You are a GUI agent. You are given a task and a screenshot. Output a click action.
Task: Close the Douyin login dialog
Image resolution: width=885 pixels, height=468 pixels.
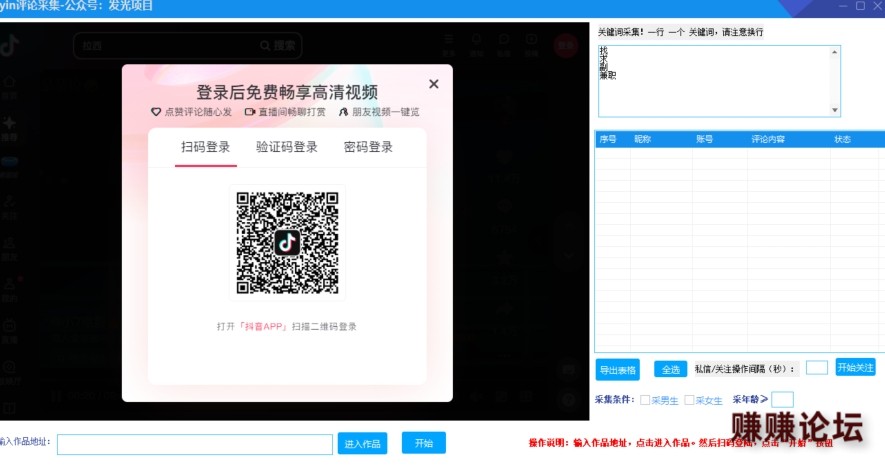433,84
